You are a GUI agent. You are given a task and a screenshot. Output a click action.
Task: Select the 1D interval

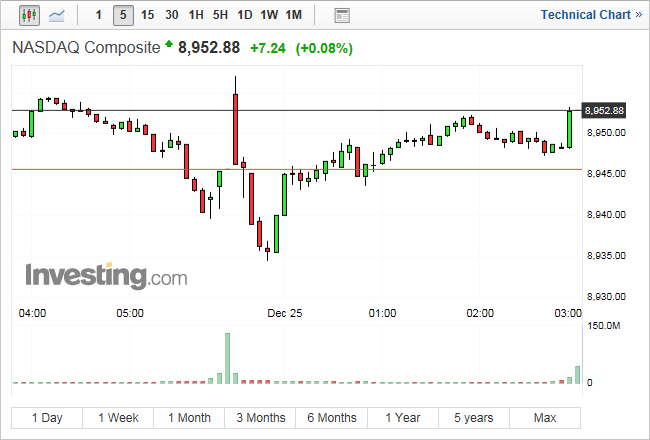pos(245,15)
